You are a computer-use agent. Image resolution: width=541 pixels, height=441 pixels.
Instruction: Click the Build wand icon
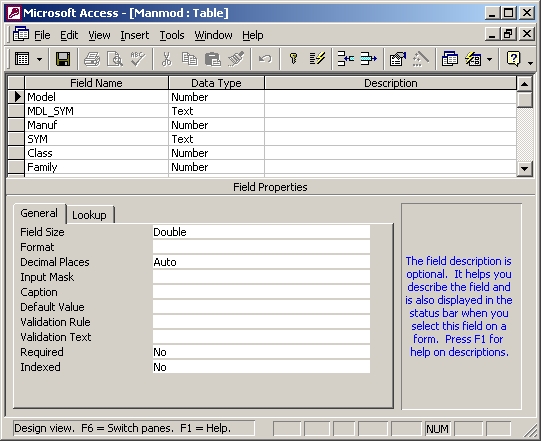pyautogui.click(x=421, y=59)
